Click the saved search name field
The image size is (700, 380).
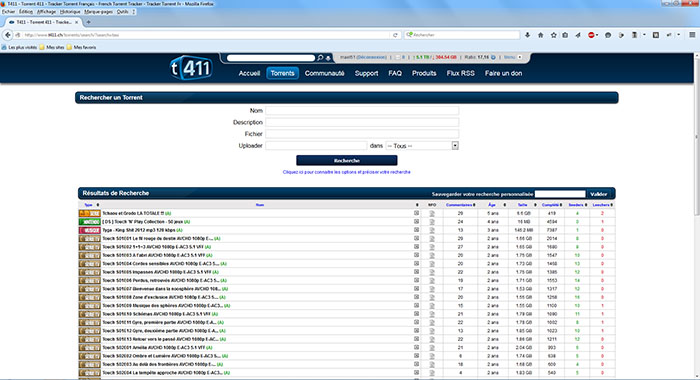(560, 194)
